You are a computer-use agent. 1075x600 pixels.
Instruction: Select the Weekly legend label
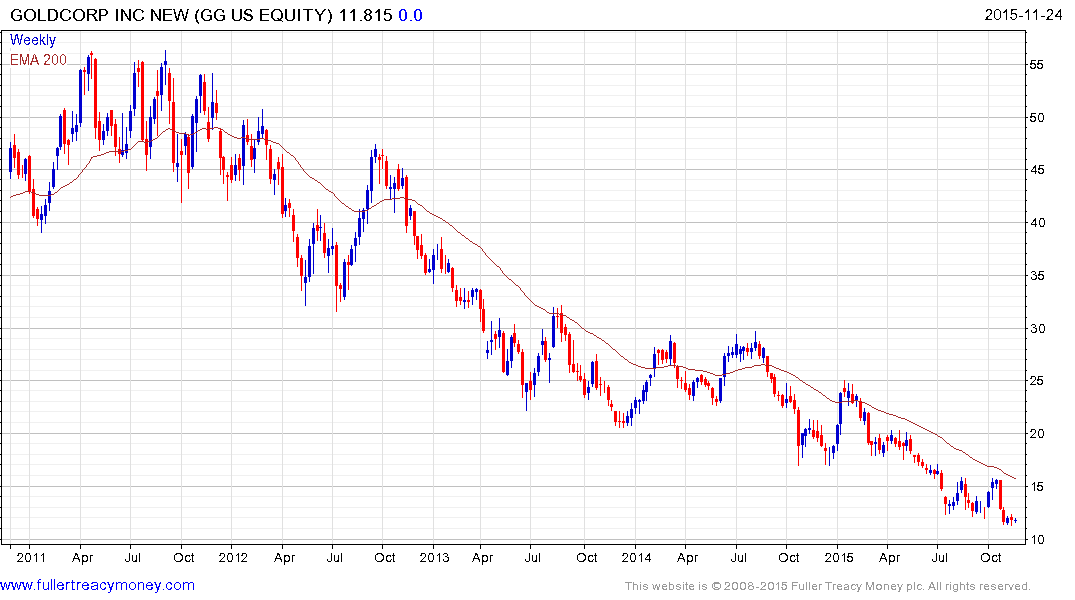click(x=32, y=40)
